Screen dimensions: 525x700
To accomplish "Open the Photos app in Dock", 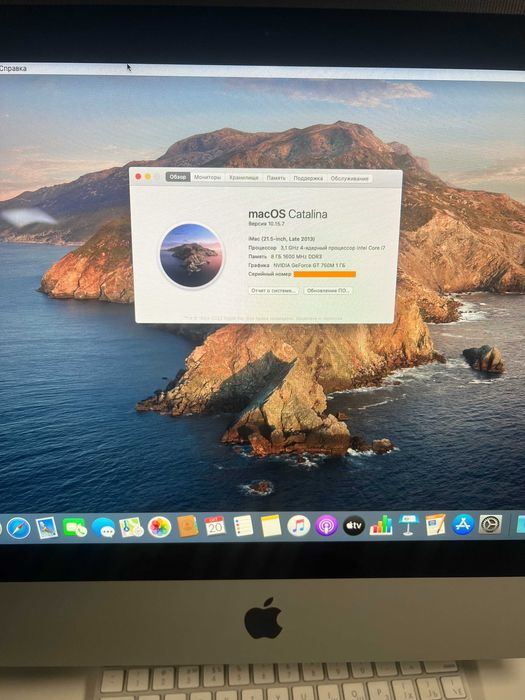I will coord(159,527).
